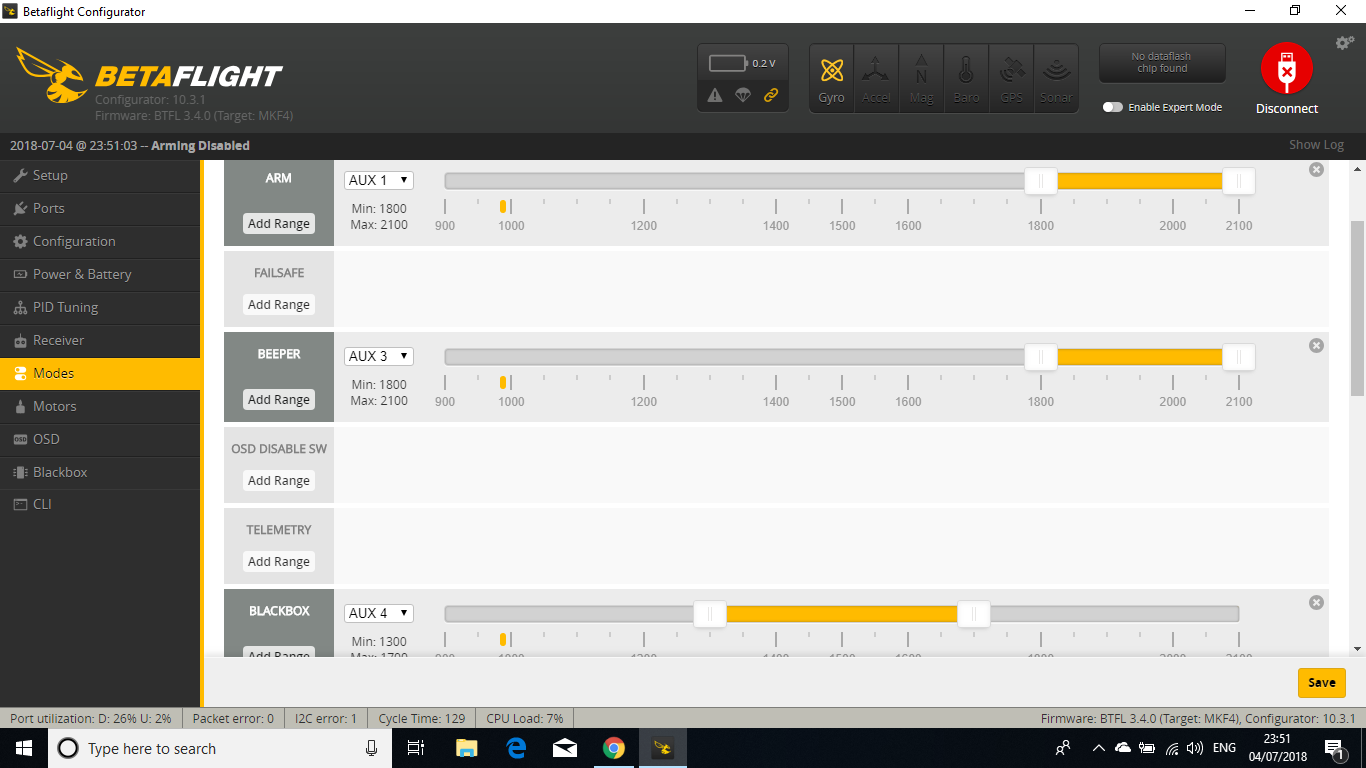Screen dimensions: 1366x768
Task: Open the Receiver tab
Action: 100,340
